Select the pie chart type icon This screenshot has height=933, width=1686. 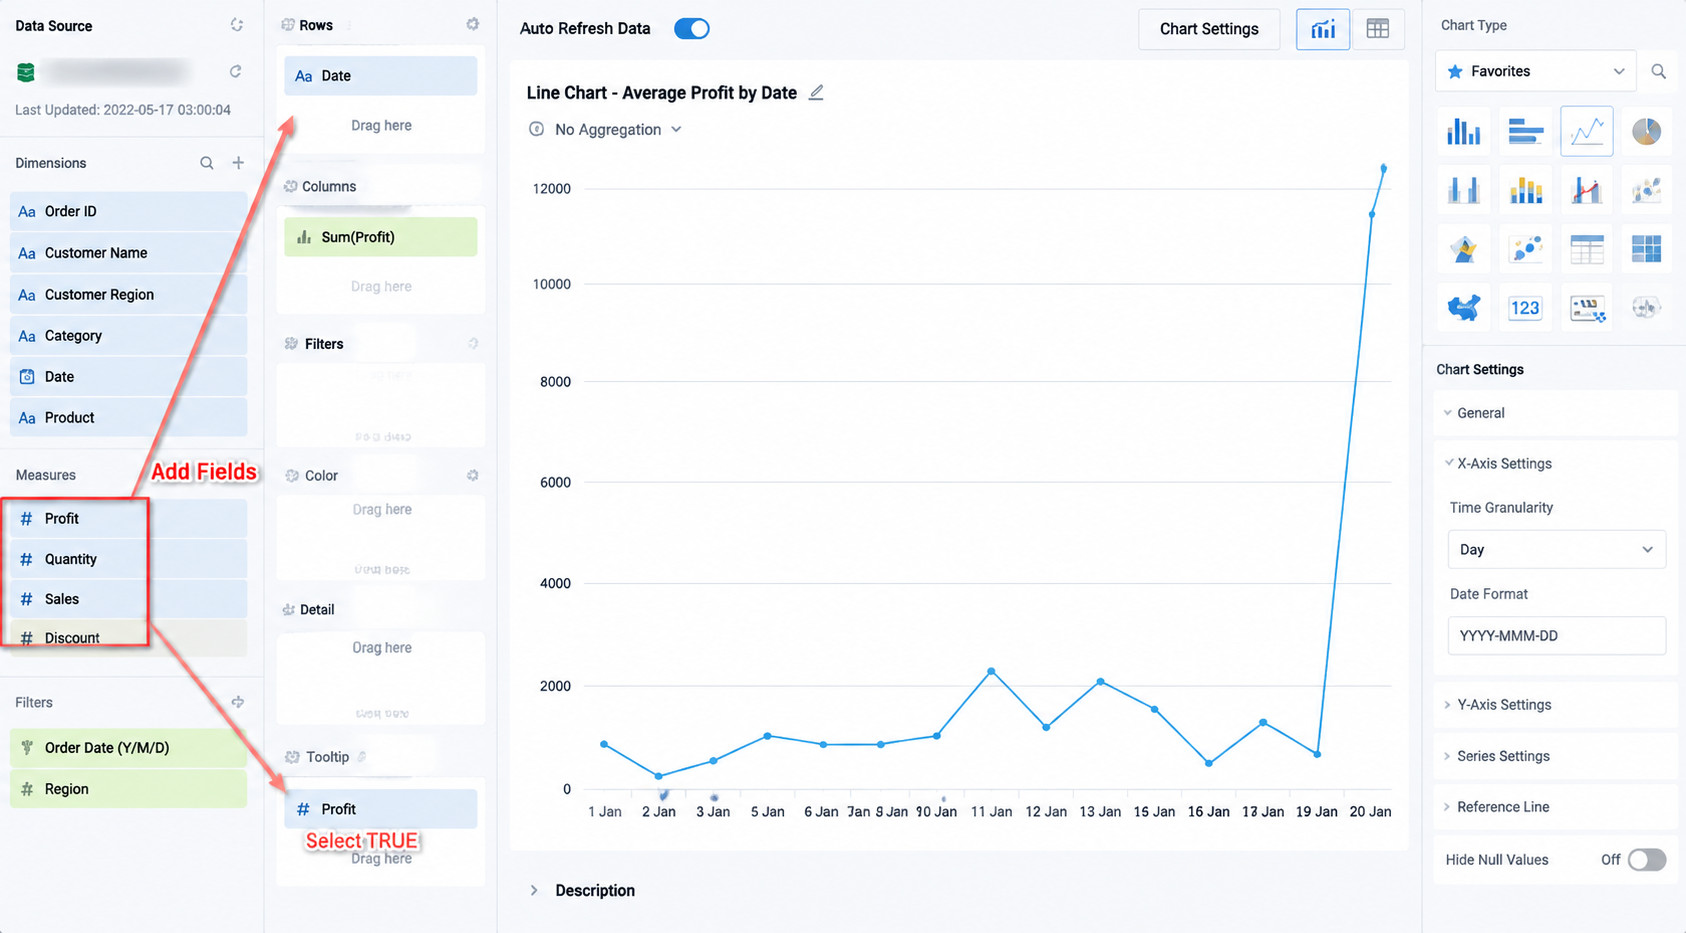[x=1646, y=131]
